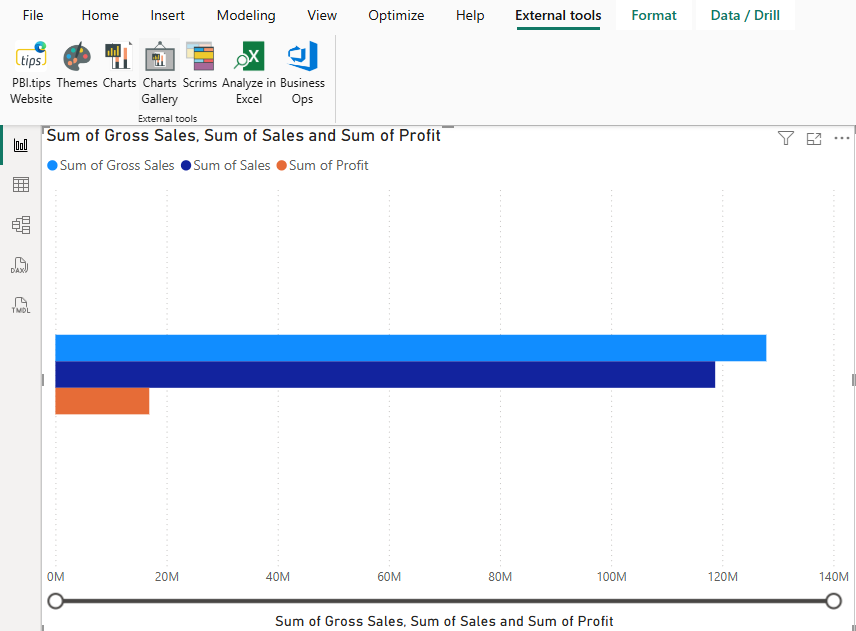Switch to the Format ribbon tab
This screenshot has width=856, height=631.
click(x=653, y=15)
